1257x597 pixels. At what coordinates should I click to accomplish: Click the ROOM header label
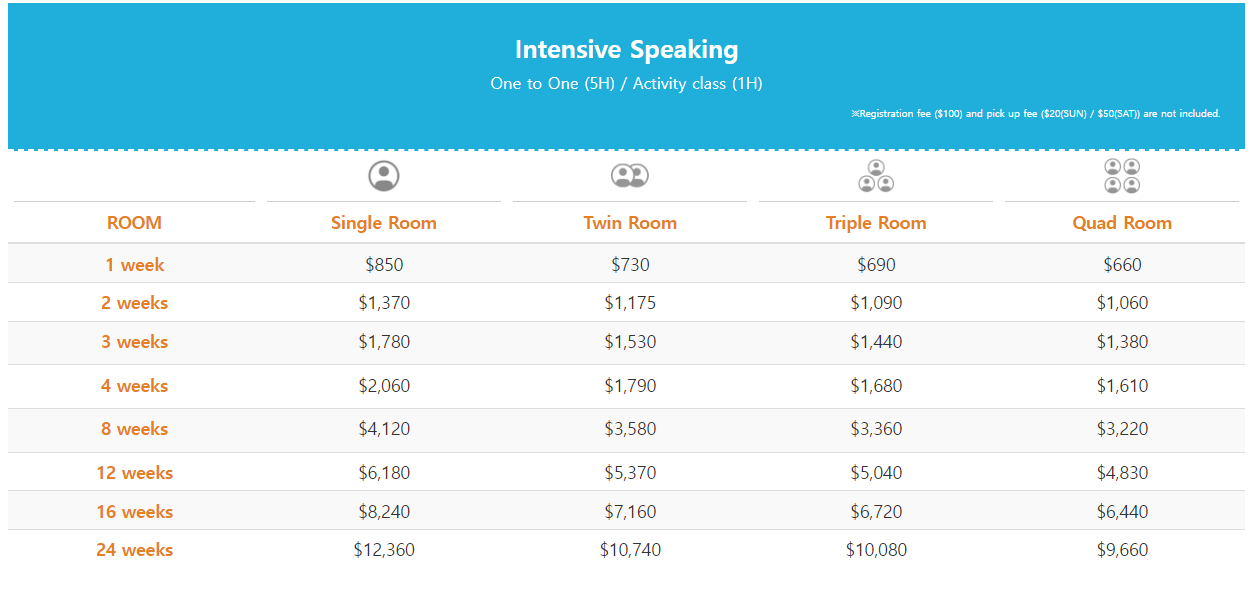134,223
